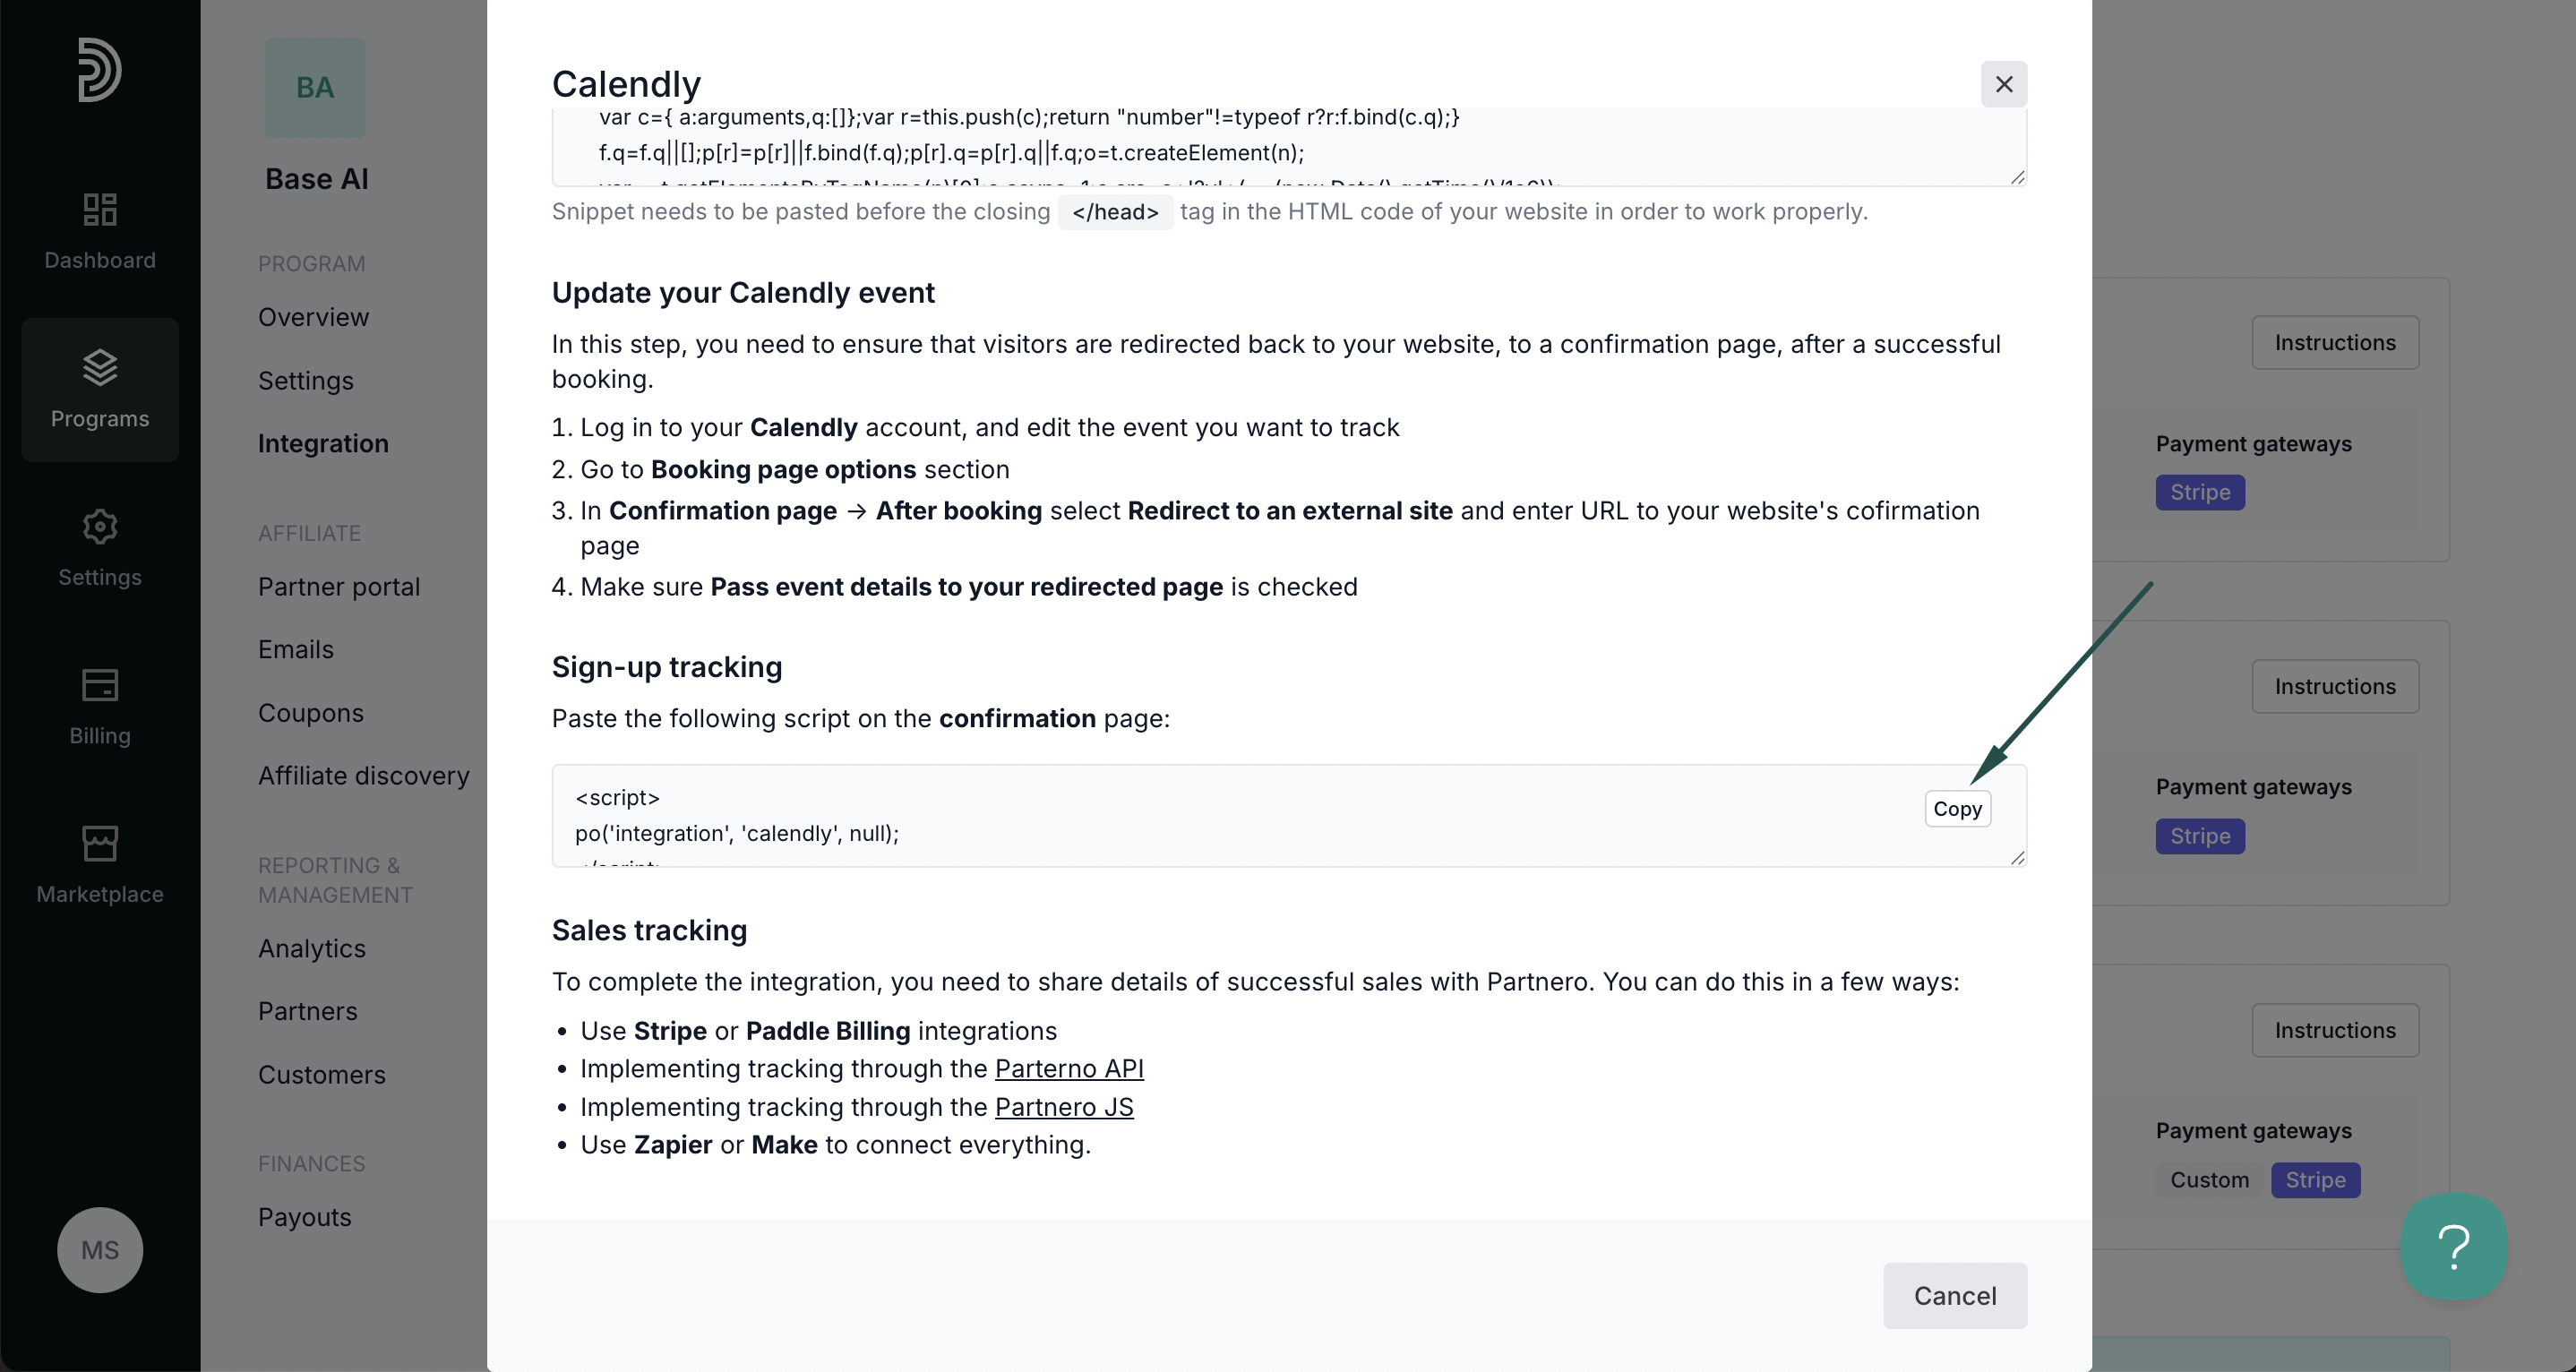
Task: Click the bottom Instructions button near the Custom tag
Action: click(2335, 1030)
